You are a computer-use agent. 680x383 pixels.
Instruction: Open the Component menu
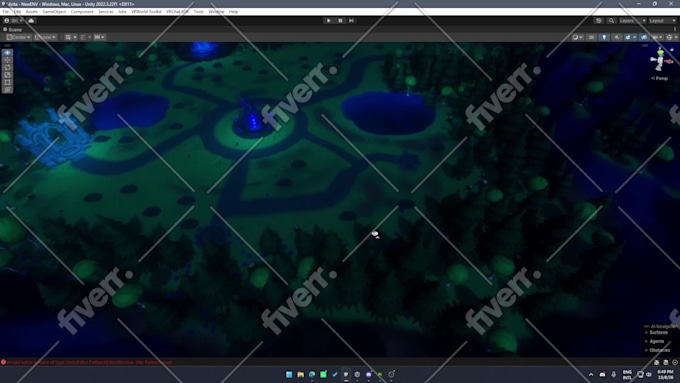point(82,12)
